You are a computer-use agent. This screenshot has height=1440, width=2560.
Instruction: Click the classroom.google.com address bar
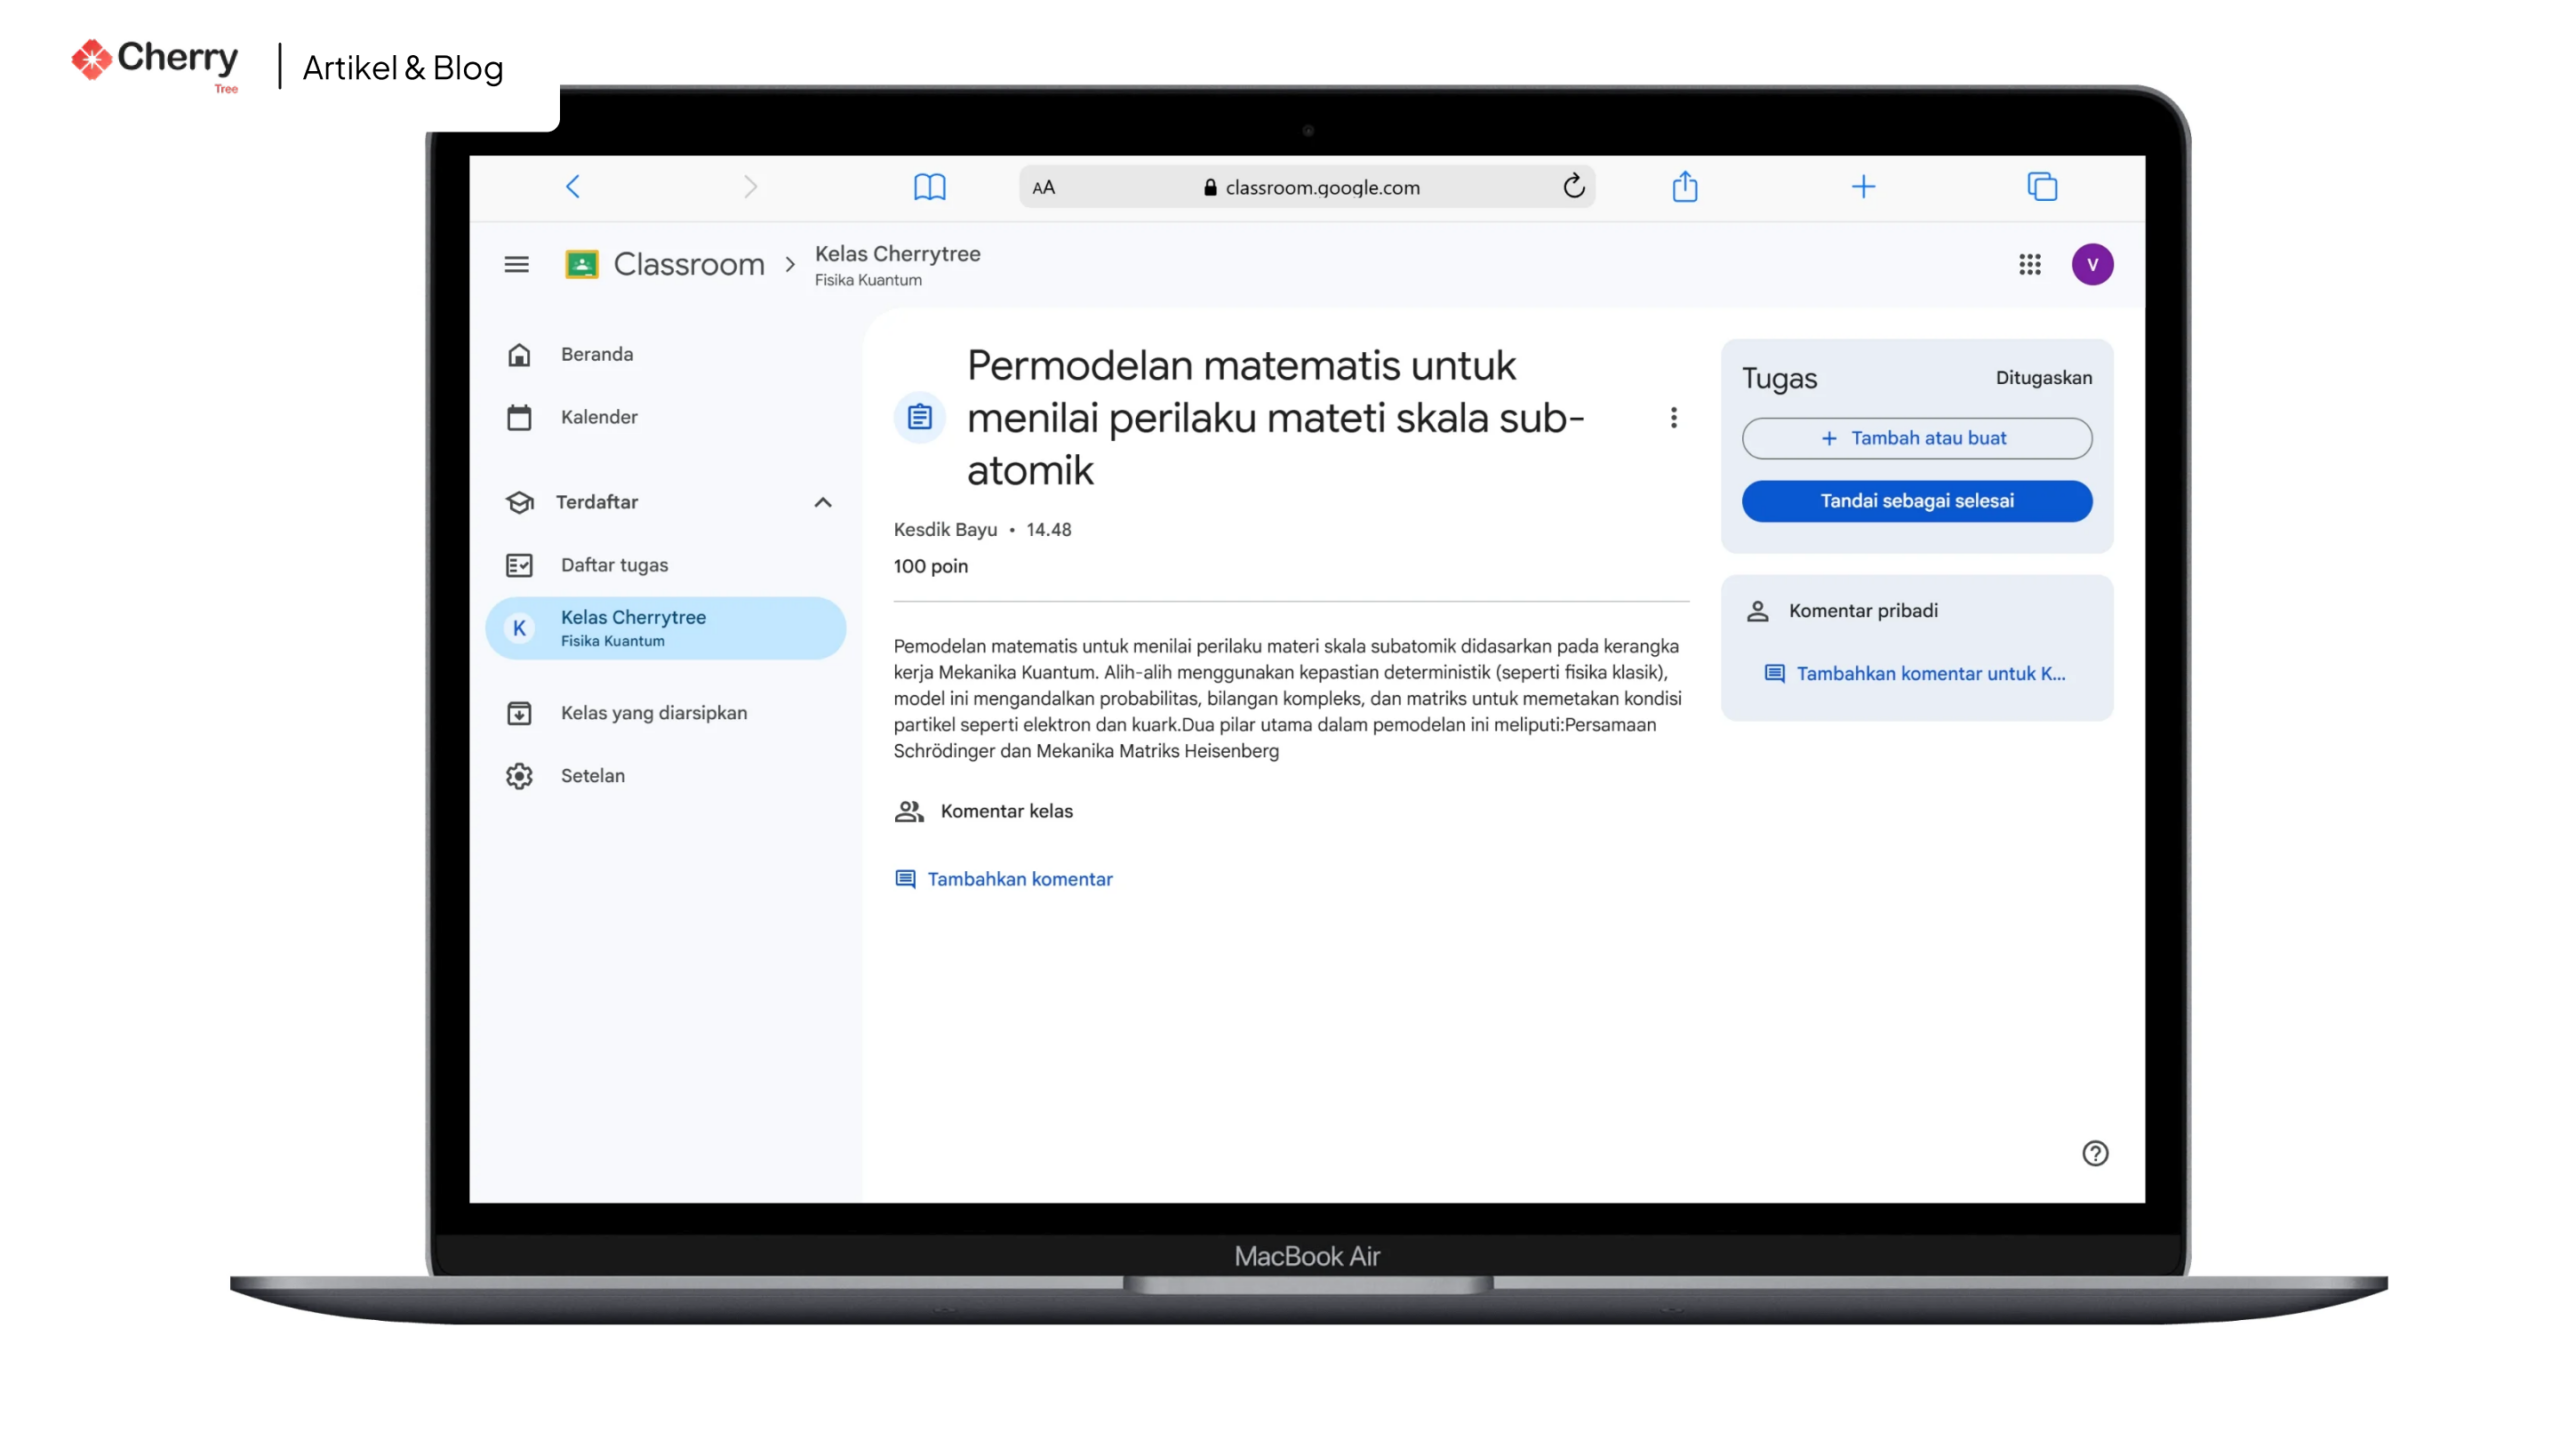[1306, 187]
